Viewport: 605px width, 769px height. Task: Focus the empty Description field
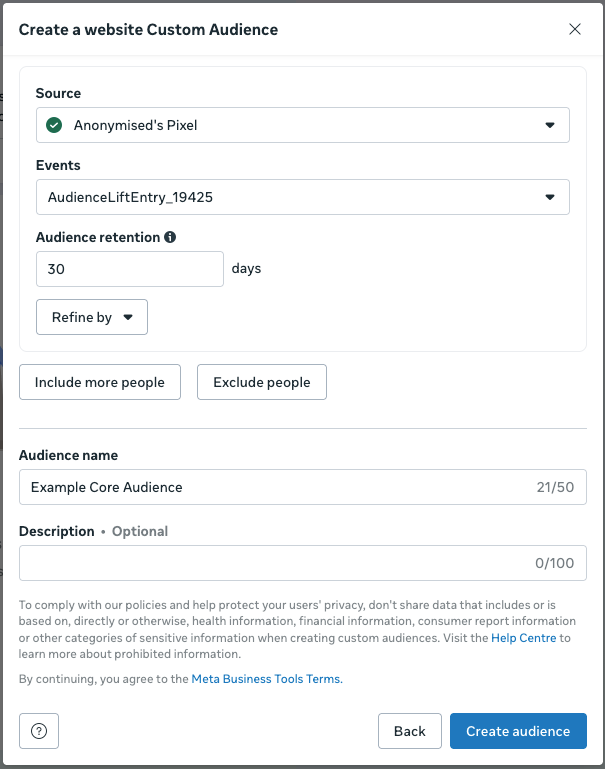(x=270, y=563)
